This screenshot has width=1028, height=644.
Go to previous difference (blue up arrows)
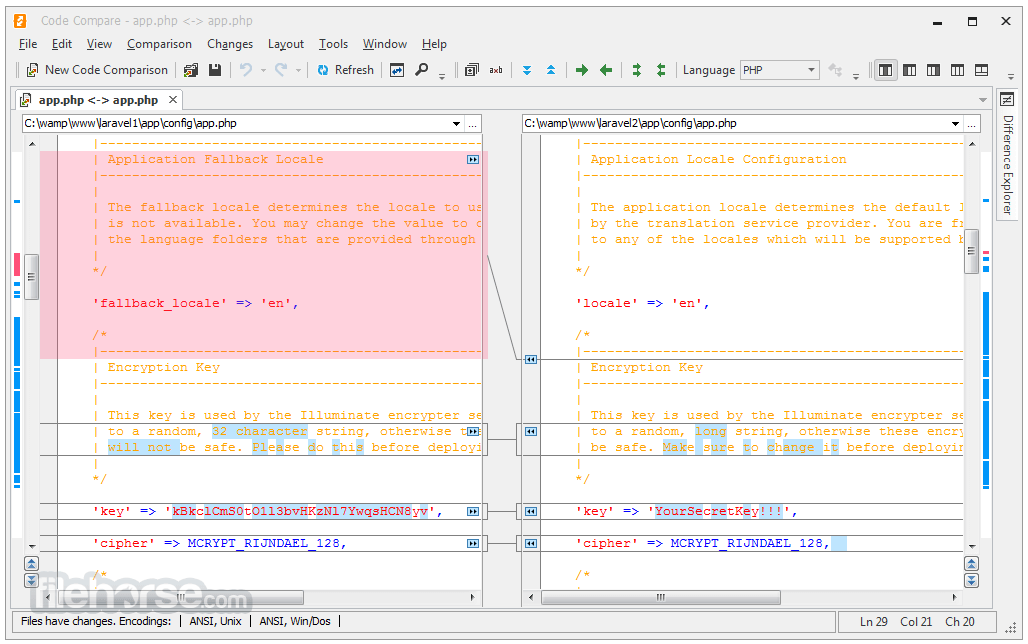pyautogui.click(x=551, y=70)
